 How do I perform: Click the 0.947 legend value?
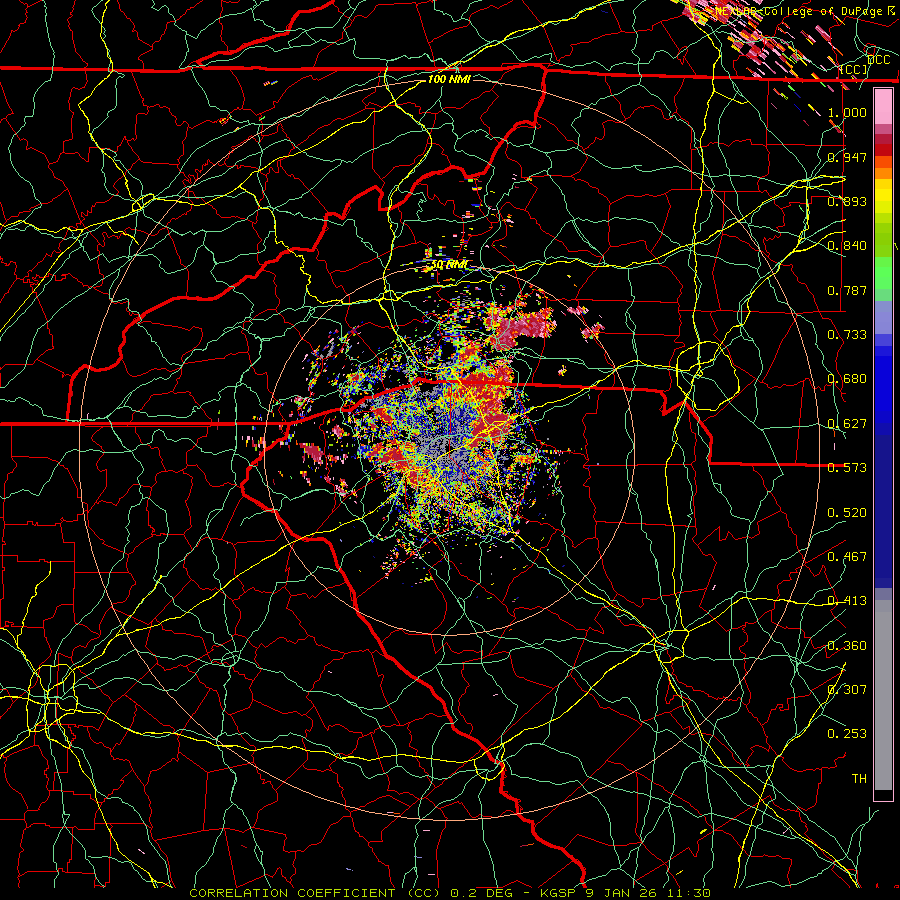847,157
